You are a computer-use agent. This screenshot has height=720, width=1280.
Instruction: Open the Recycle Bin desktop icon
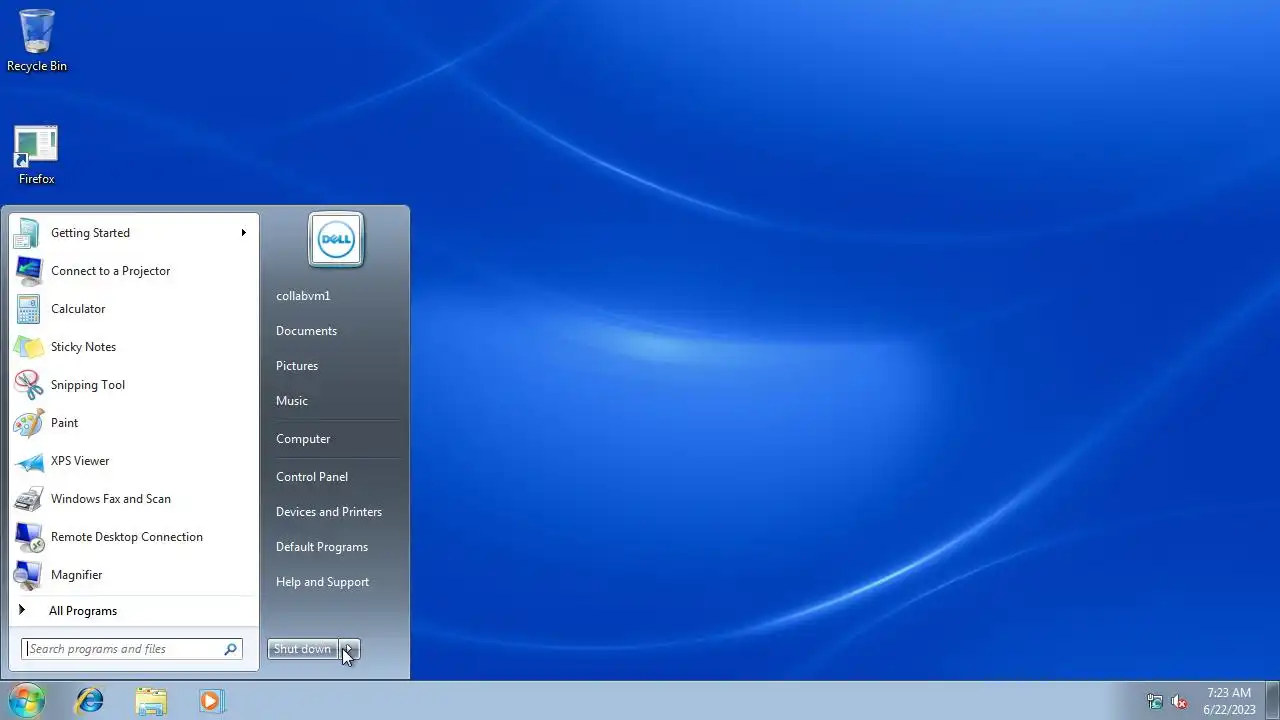tap(37, 40)
